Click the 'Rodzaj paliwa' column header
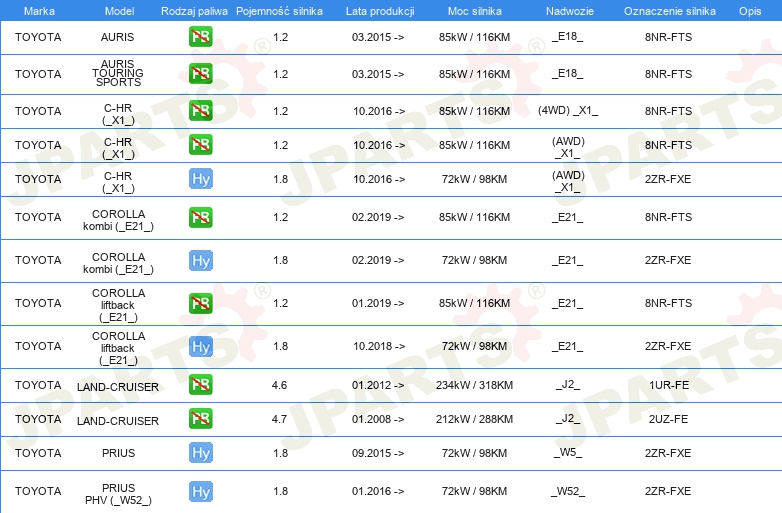The height and width of the screenshot is (513, 782). [x=195, y=11]
